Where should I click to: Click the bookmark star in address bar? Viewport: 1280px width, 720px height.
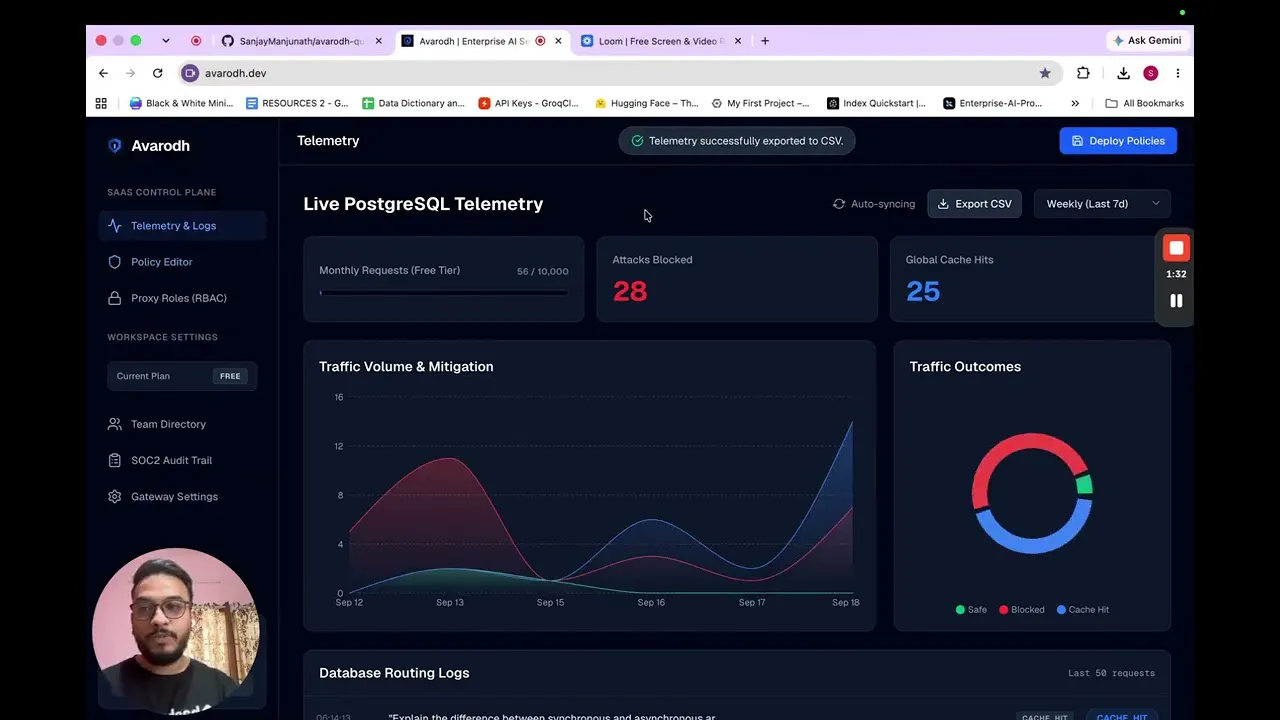[1045, 73]
